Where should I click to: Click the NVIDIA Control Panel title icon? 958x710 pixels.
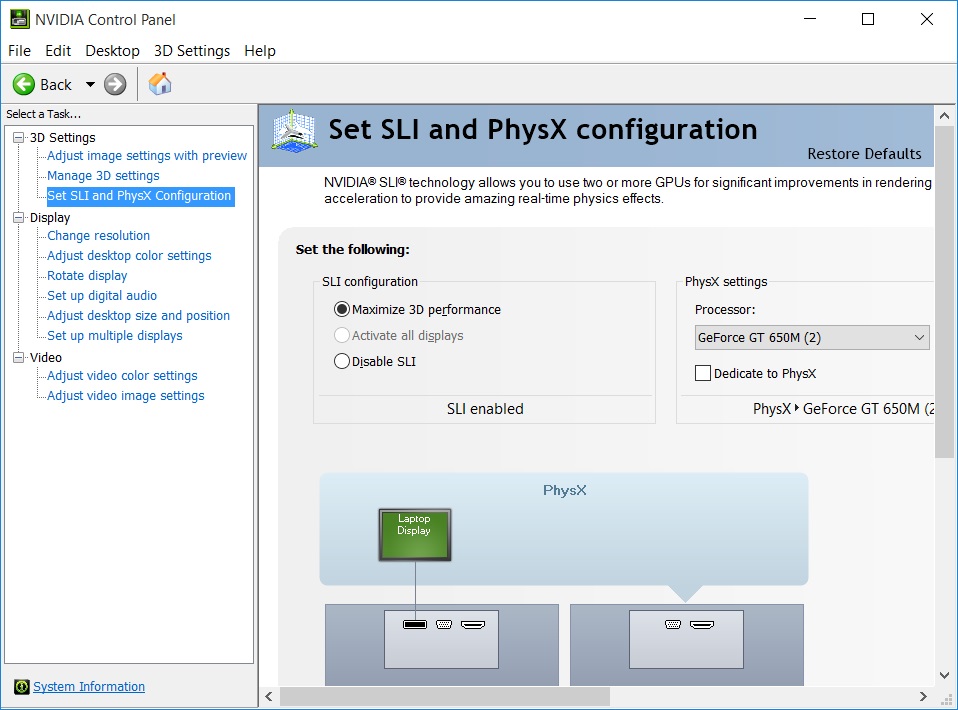point(20,19)
